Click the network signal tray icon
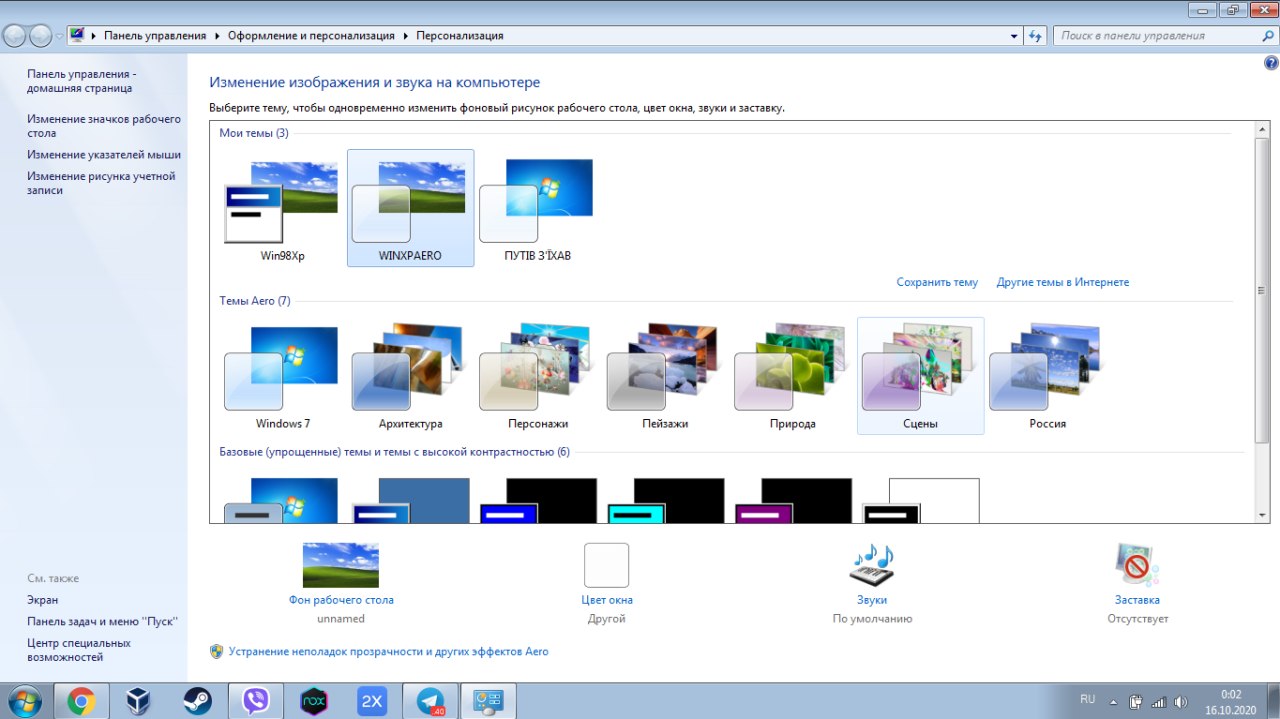 tap(1159, 701)
